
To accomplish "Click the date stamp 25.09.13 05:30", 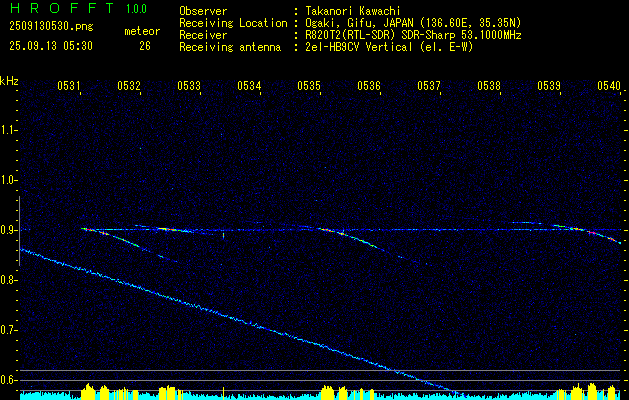I will [x=51, y=46].
